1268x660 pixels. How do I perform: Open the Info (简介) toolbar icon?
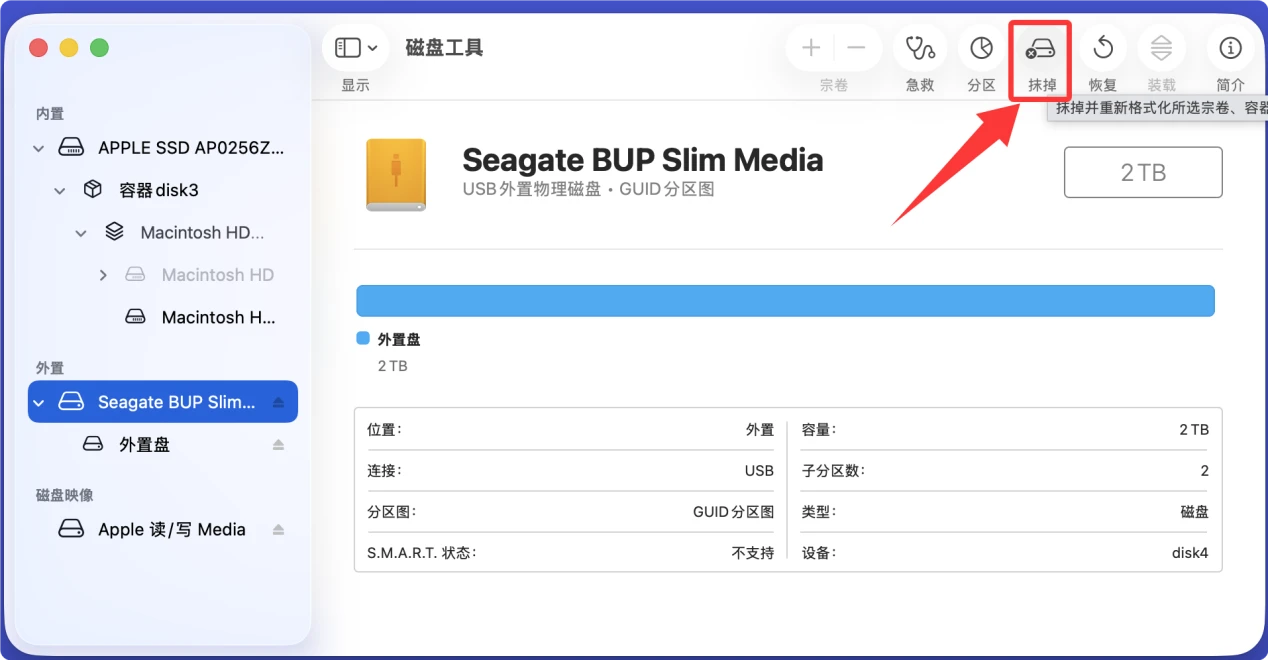pos(1231,48)
